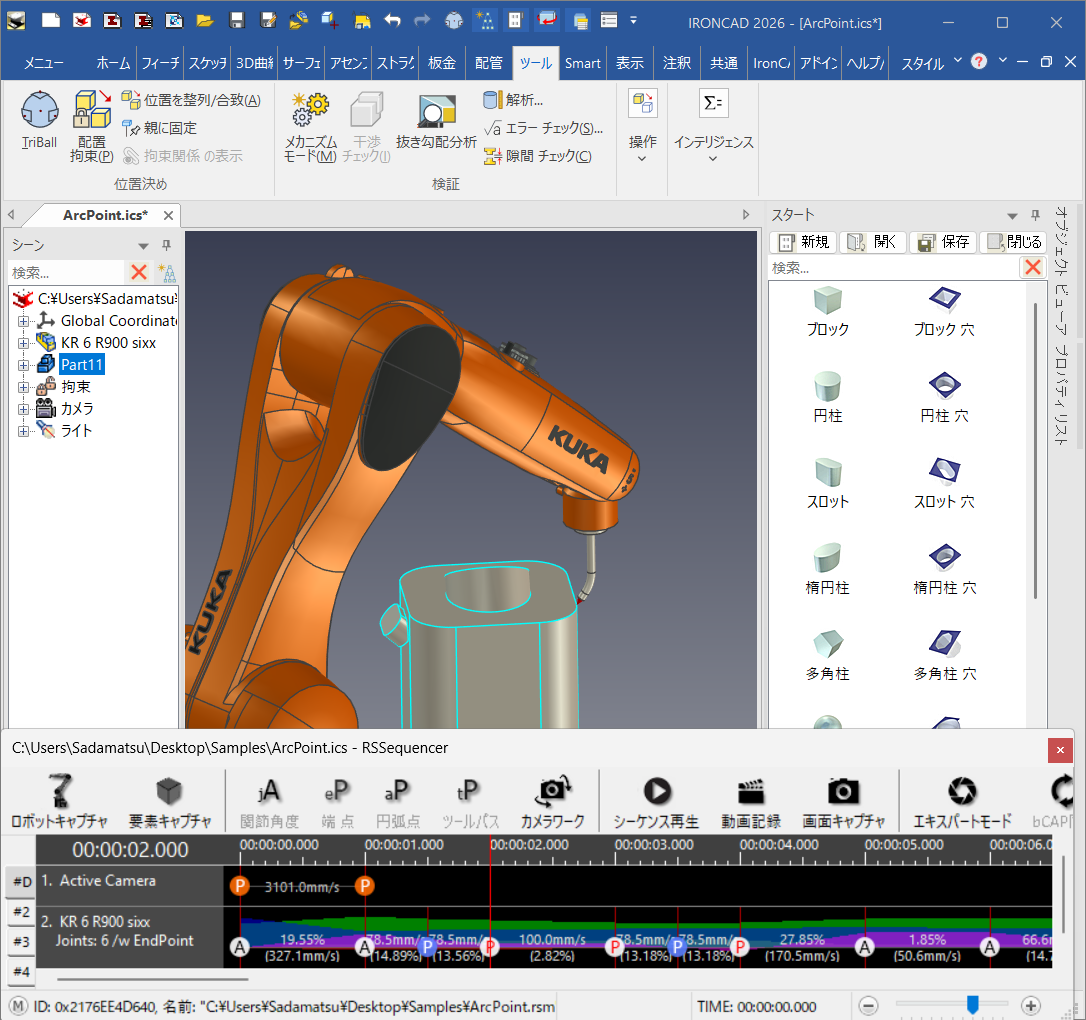Select the 楕円柱 穴 shape
This screenshot has height=1020, width=1086.
(944, 569)
